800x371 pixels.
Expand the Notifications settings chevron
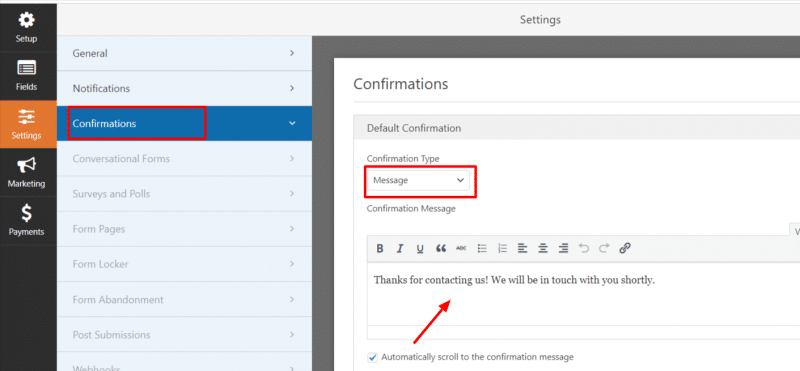point(292,88)
